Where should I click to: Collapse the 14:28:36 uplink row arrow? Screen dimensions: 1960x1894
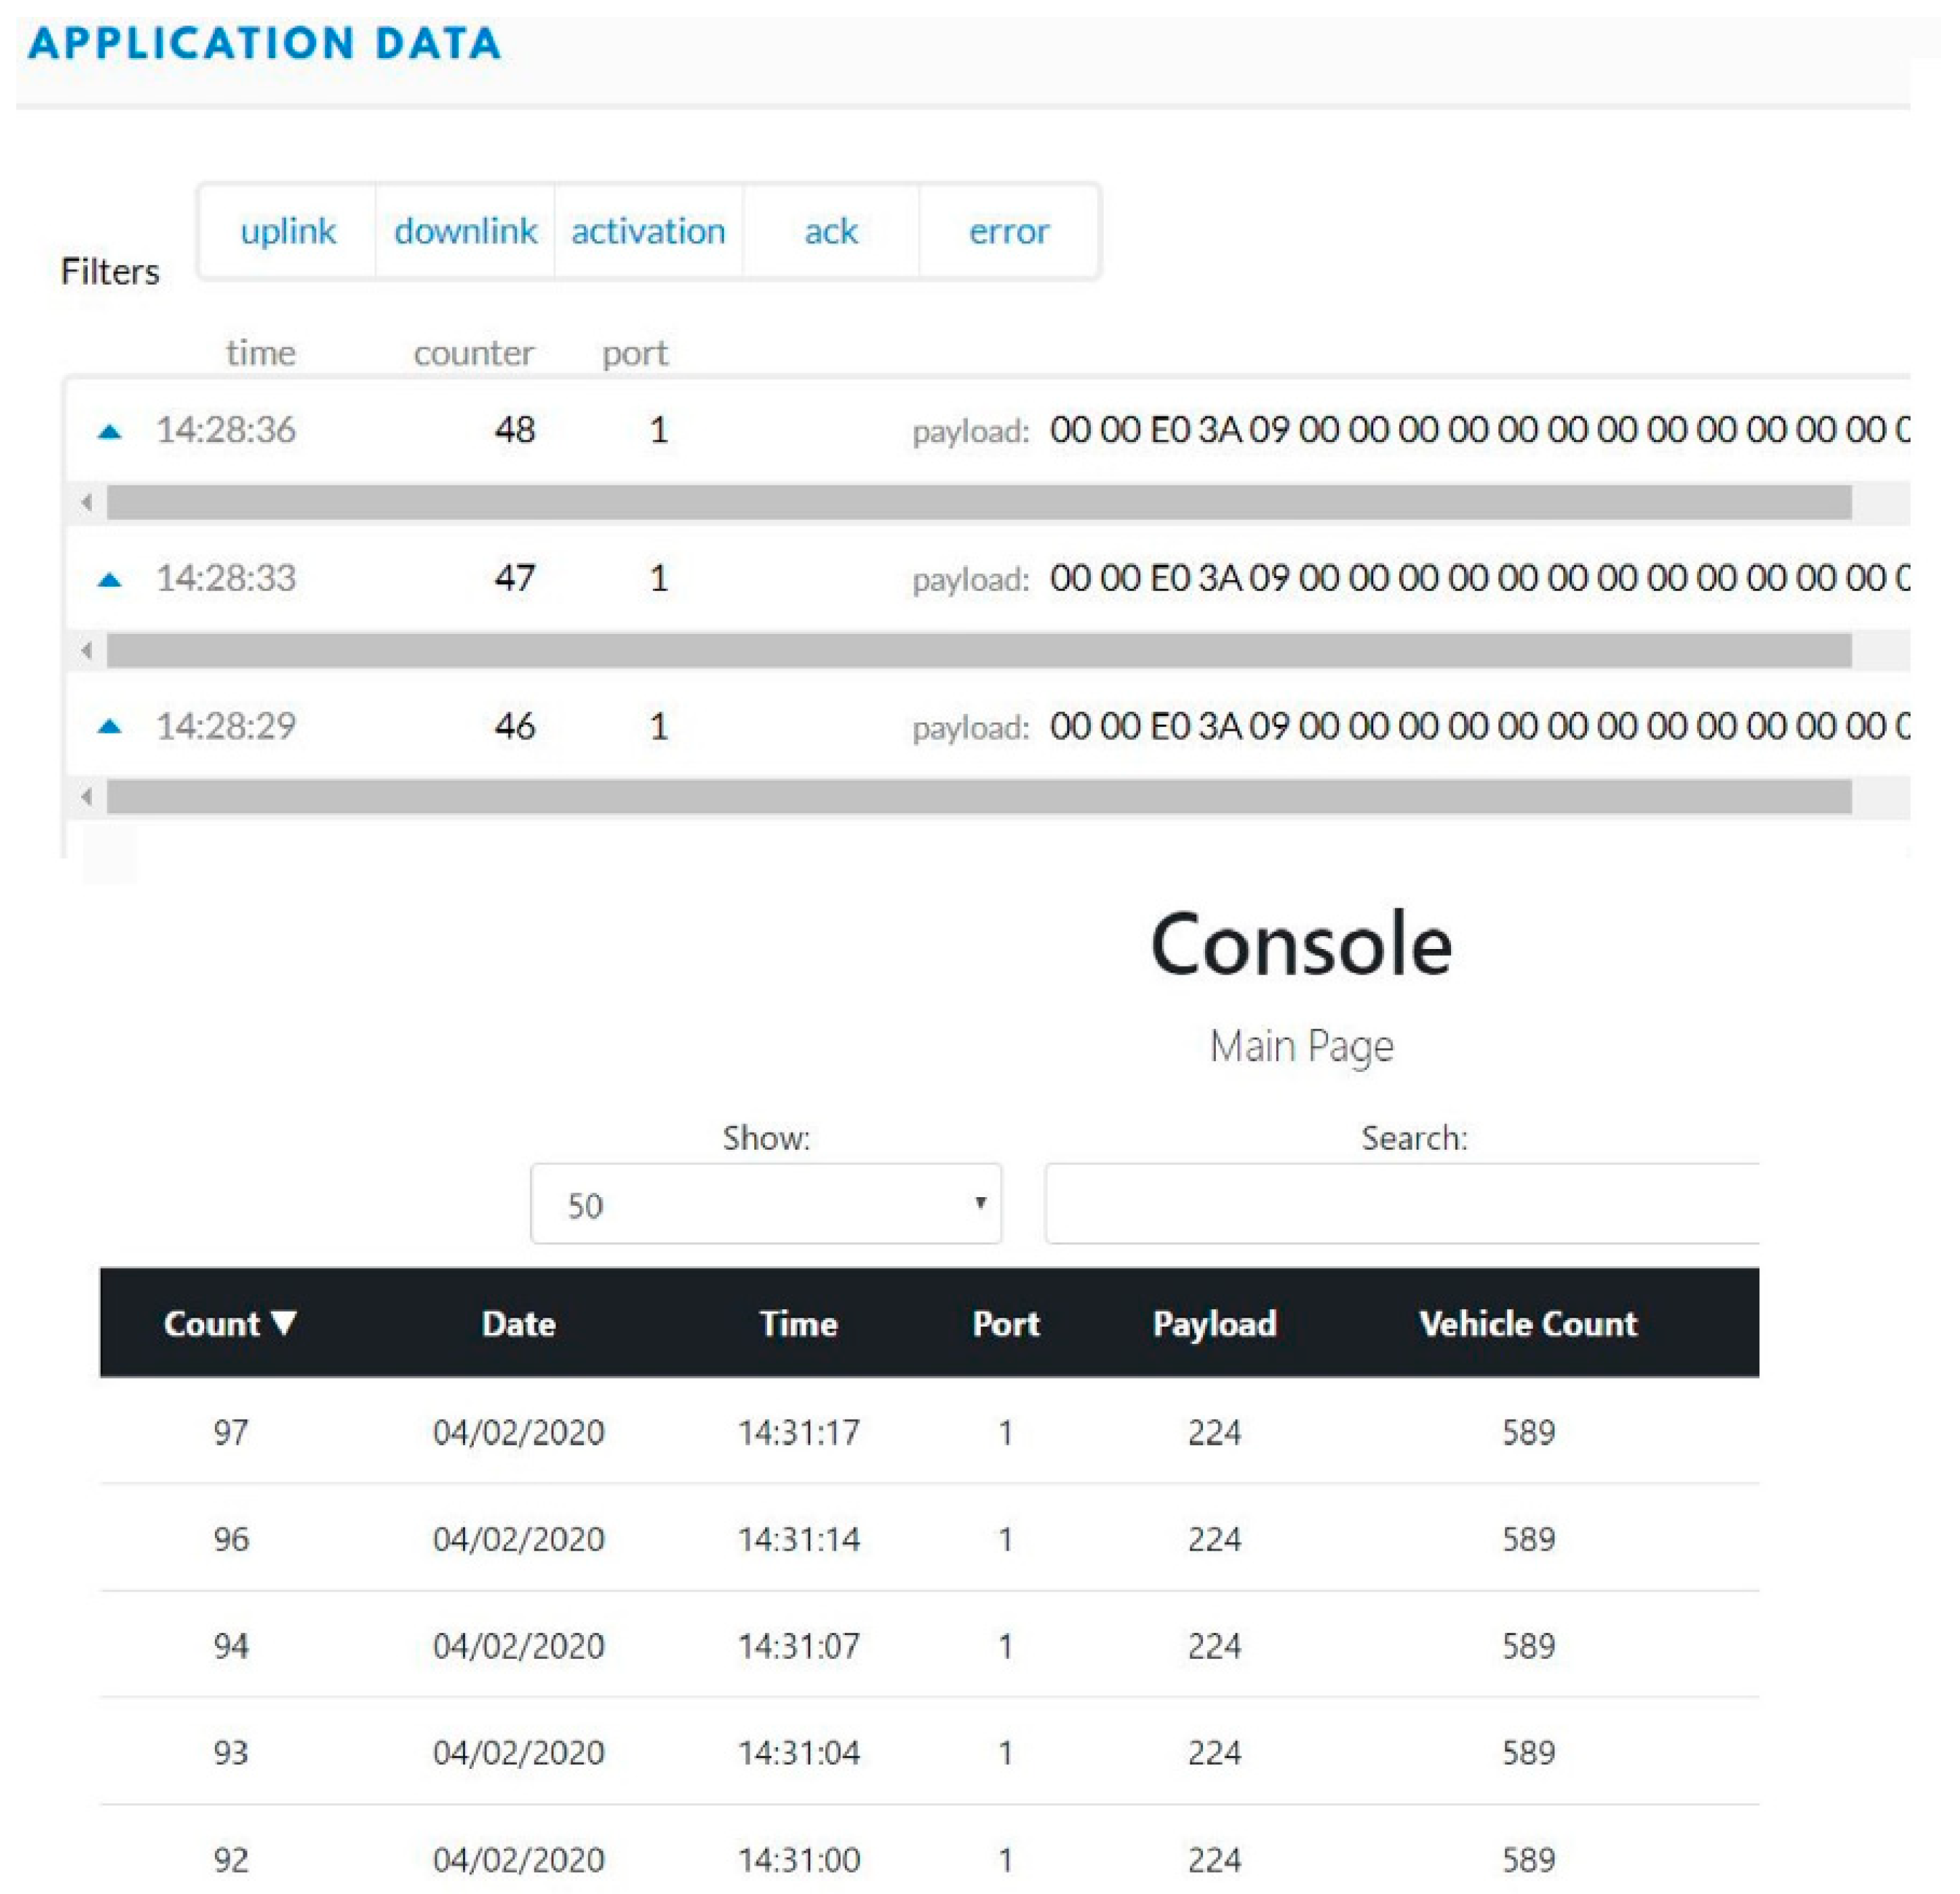110,432
